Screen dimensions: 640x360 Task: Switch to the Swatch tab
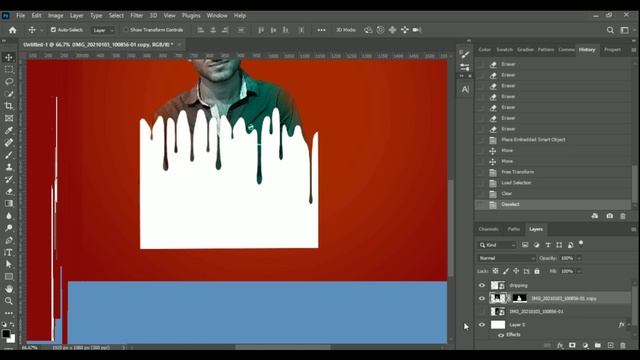click(x=504, y=50)
